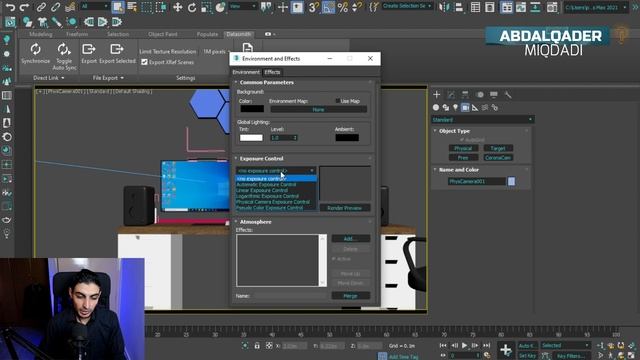Toggle Angle Snap icon
This screenshot has width=640, height=360.
click(x=329, y=7)
